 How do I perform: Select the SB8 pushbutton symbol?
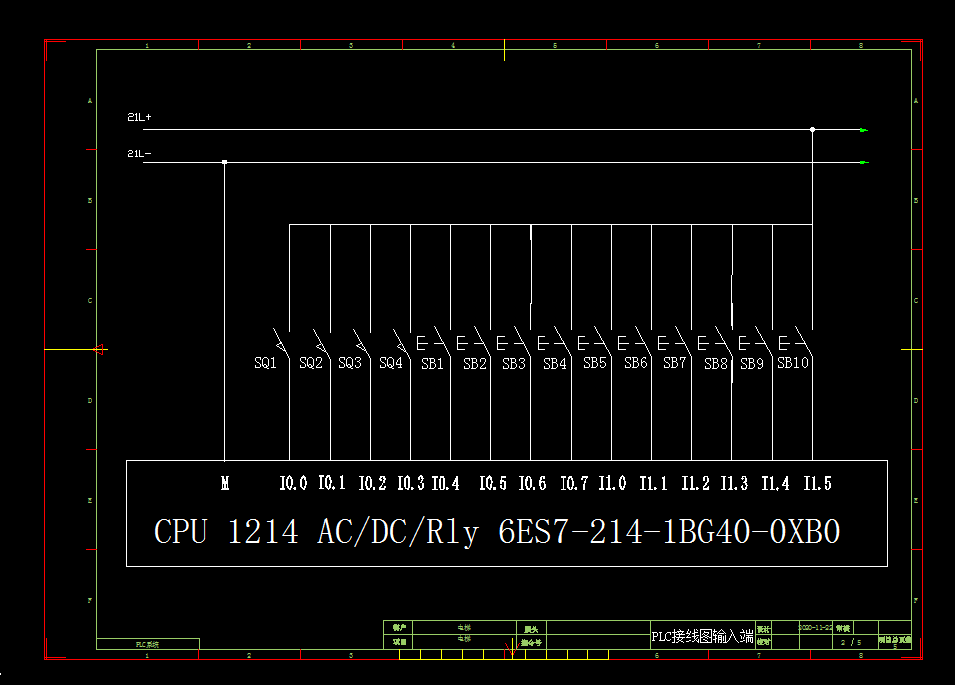[x=715, y=342]
